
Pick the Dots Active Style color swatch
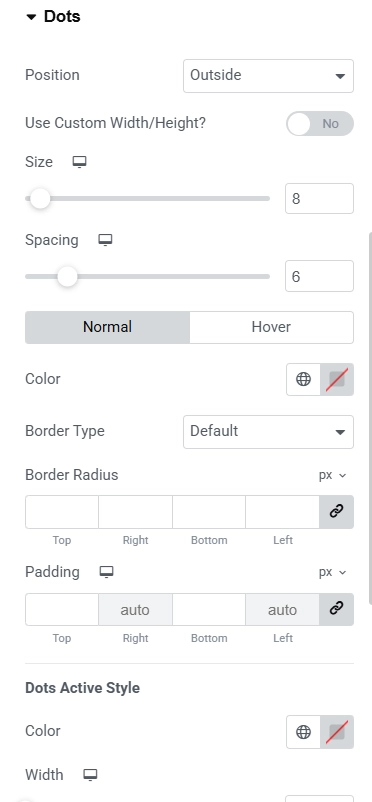point(337,732)
